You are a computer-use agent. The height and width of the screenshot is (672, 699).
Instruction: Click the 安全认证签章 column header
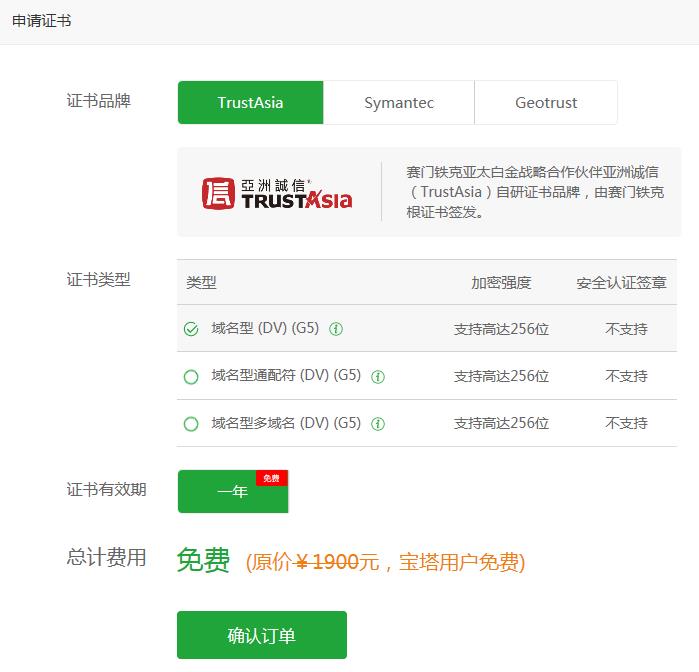click(621, 282)
